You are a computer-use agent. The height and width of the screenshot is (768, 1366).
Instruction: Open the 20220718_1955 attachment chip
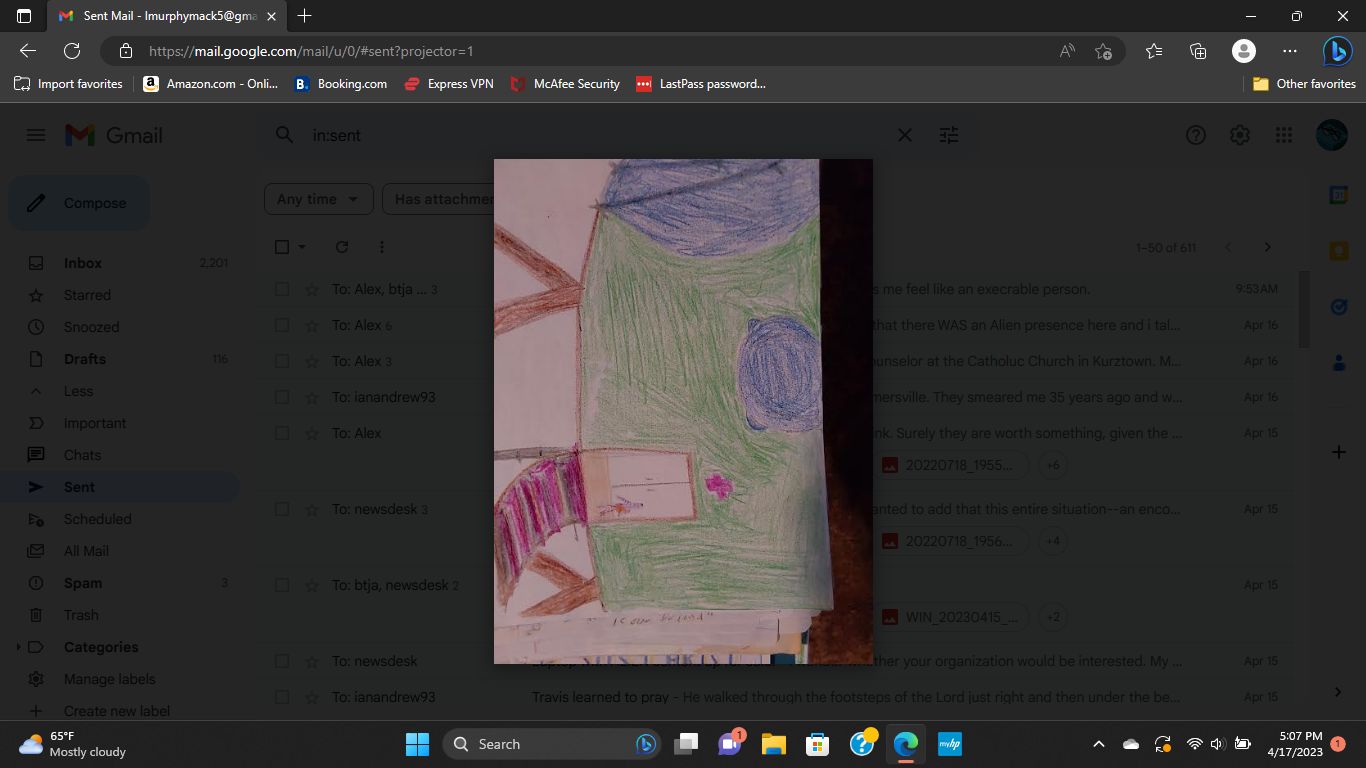953,465
